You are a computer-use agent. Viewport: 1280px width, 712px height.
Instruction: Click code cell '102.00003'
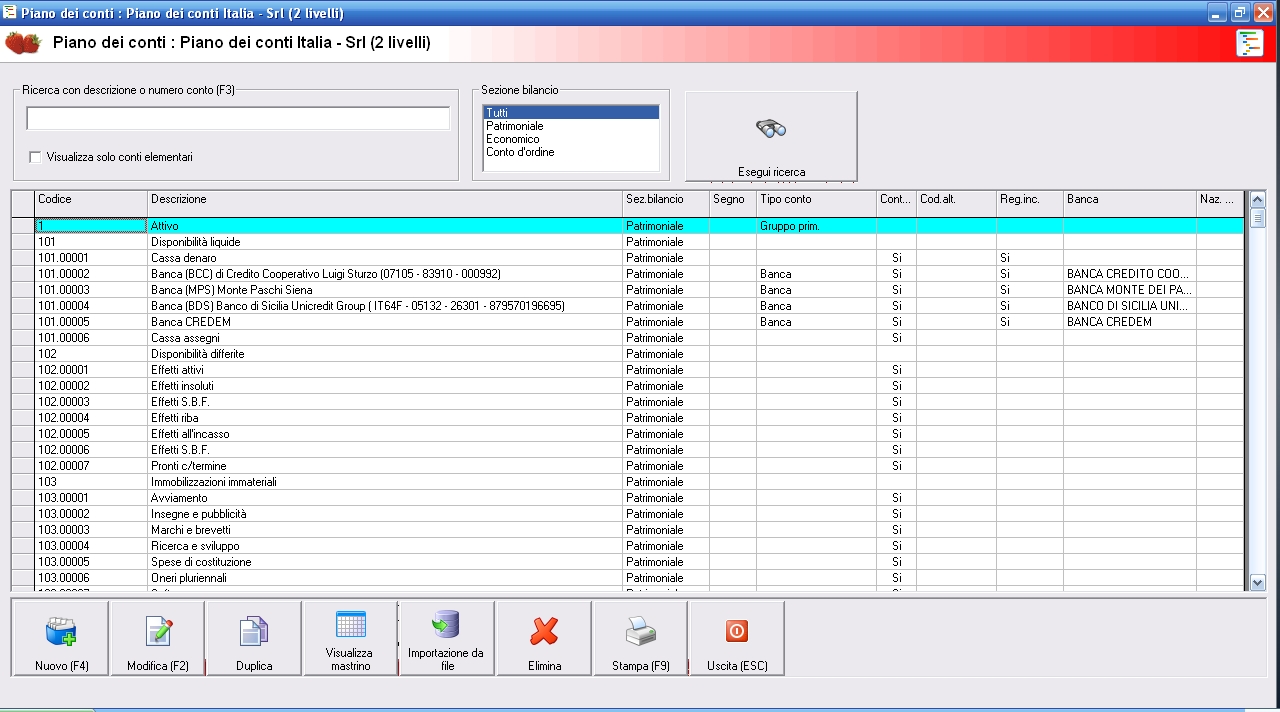pyautogui.click(x=91, y=402)
